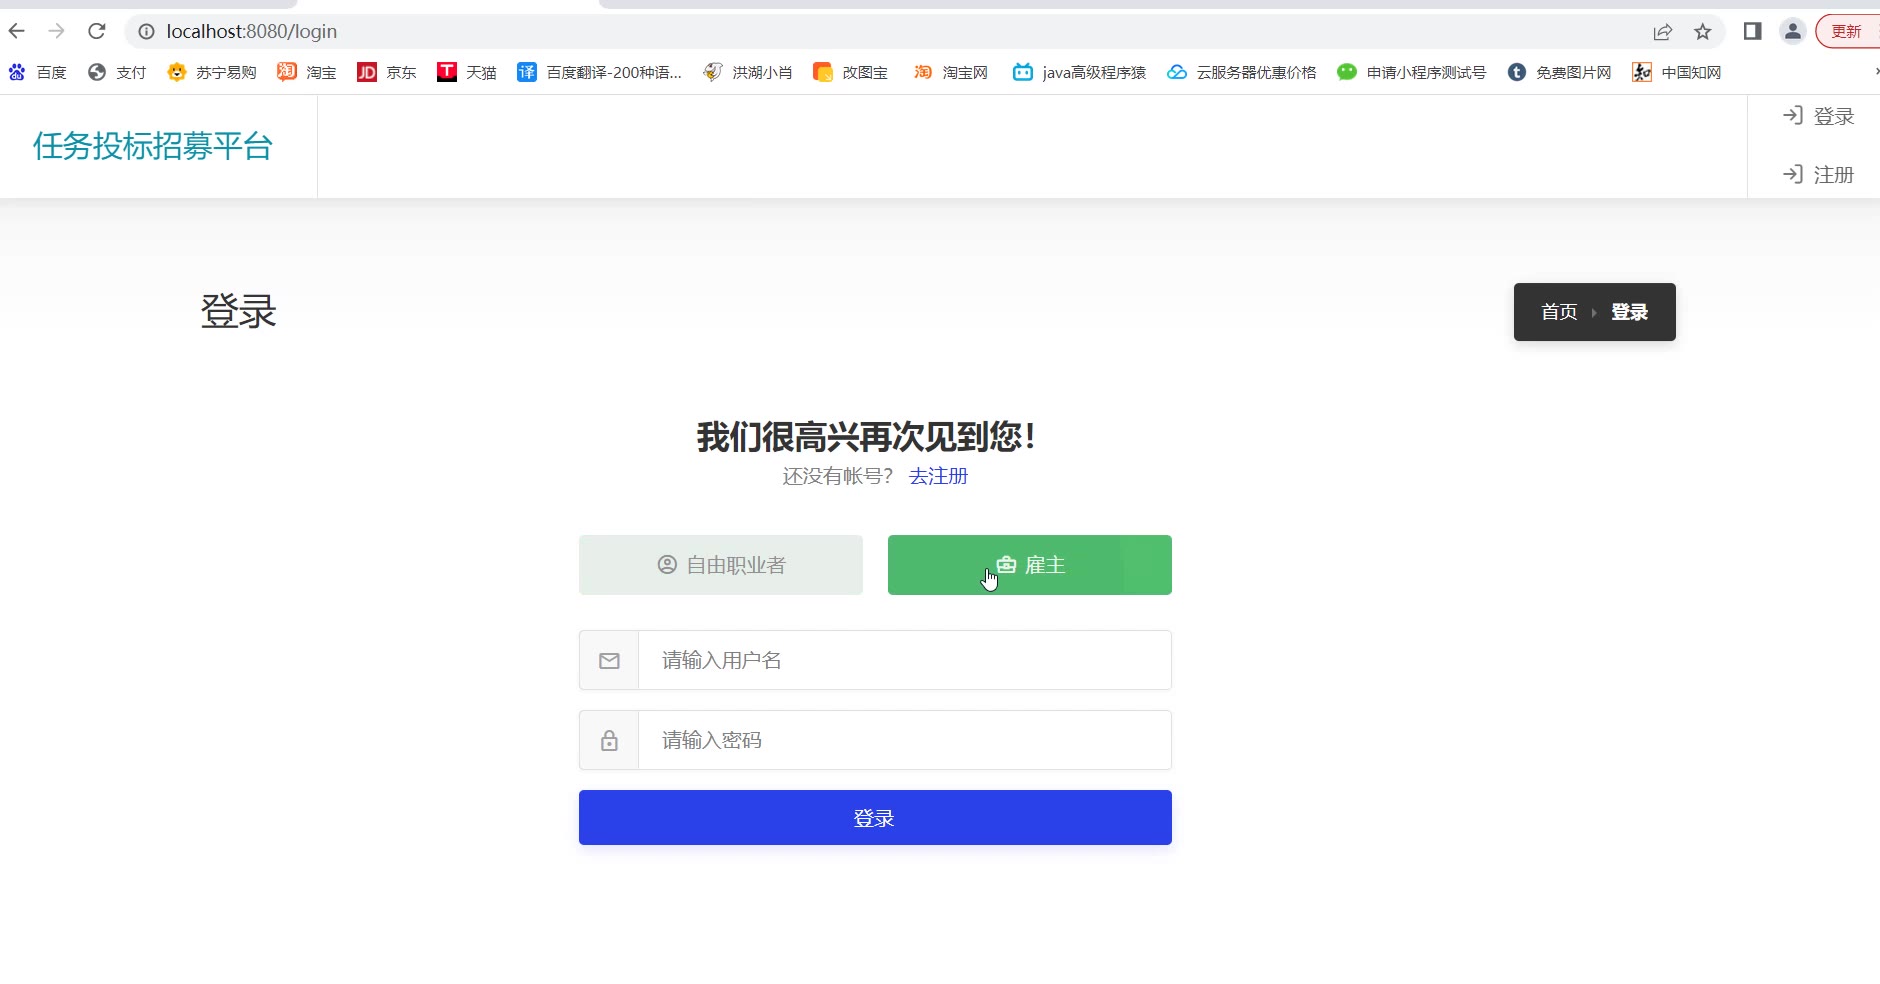Open the 改图宝 bookmark
Viewport: 1880px width, 984px height.
pos(851,72)
